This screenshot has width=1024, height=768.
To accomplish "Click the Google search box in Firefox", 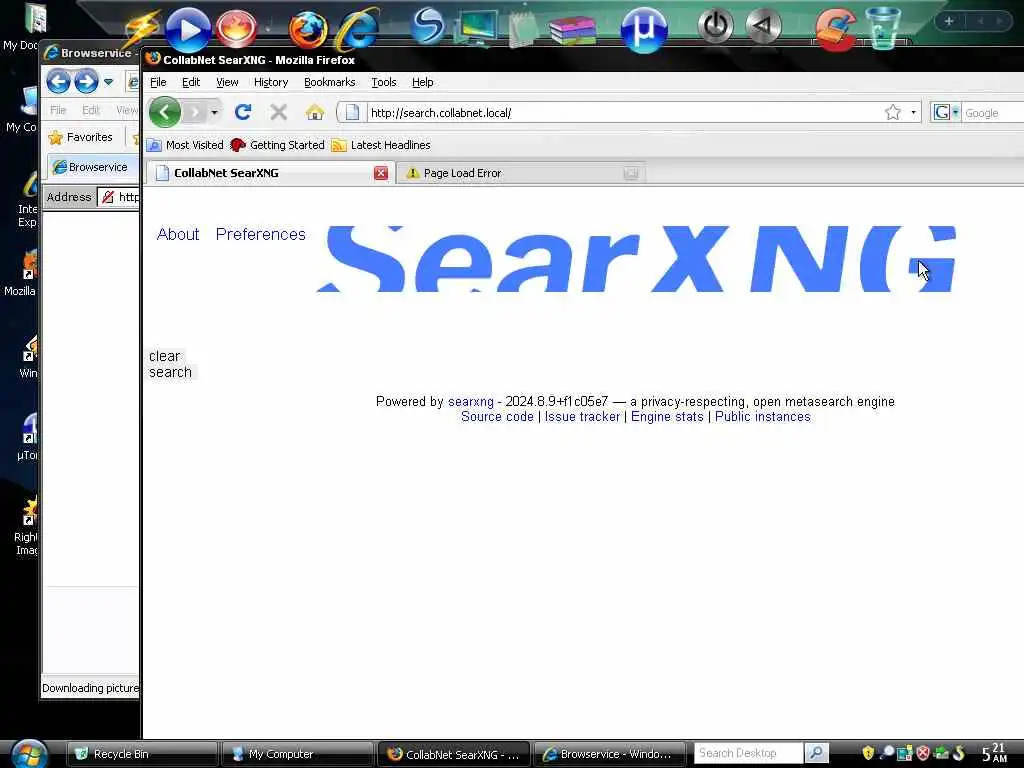I will [993, 113].
